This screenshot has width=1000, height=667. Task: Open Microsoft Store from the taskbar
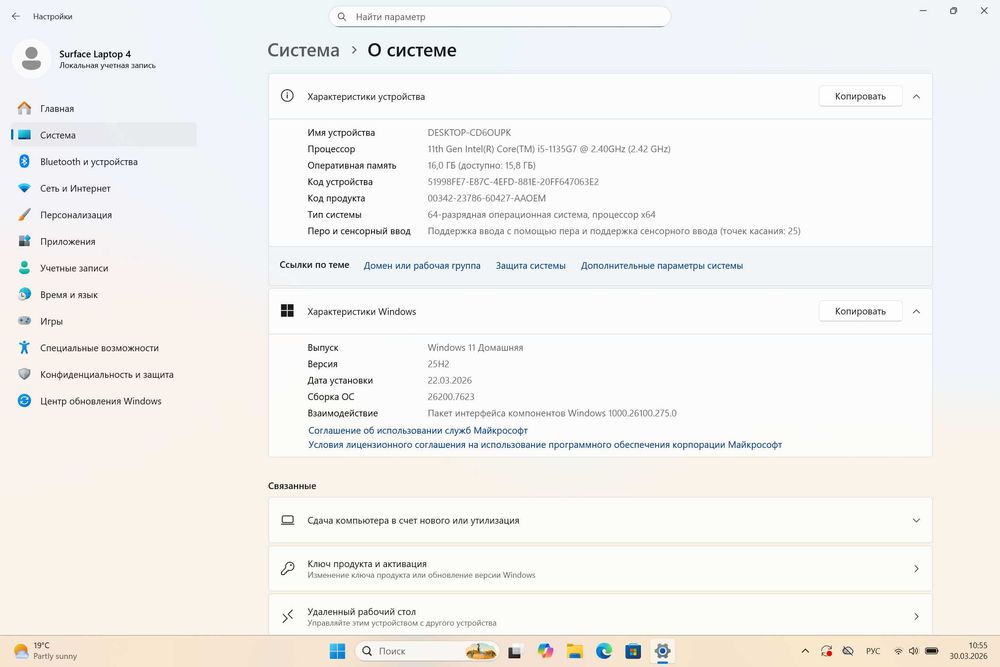coord(633,651)
